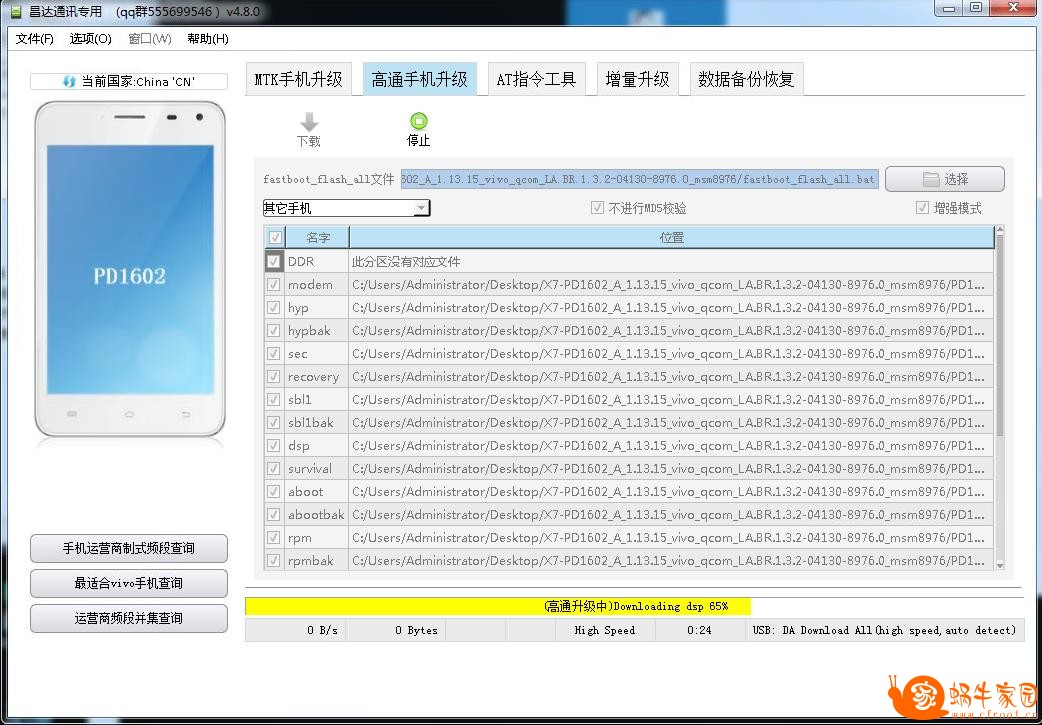This screenshot has width=1042, height=725.
Task: Open the 其它手机 dropdown
Action: [x=346, y=208]
